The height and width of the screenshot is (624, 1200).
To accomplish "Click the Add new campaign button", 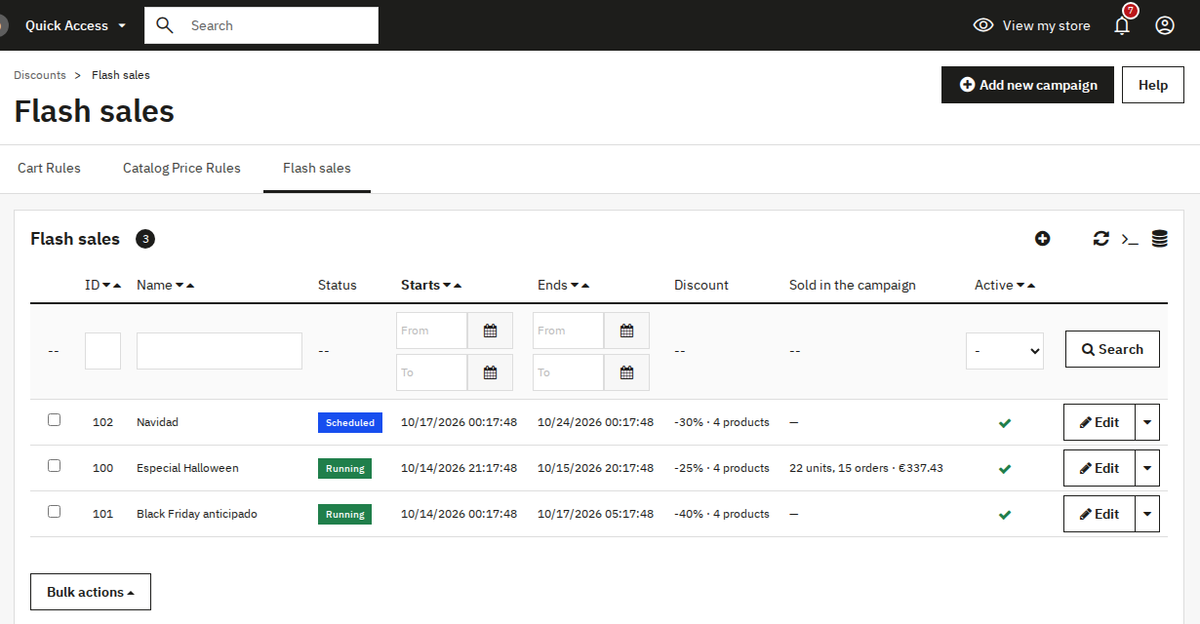I will click(x=1028, y=85).
